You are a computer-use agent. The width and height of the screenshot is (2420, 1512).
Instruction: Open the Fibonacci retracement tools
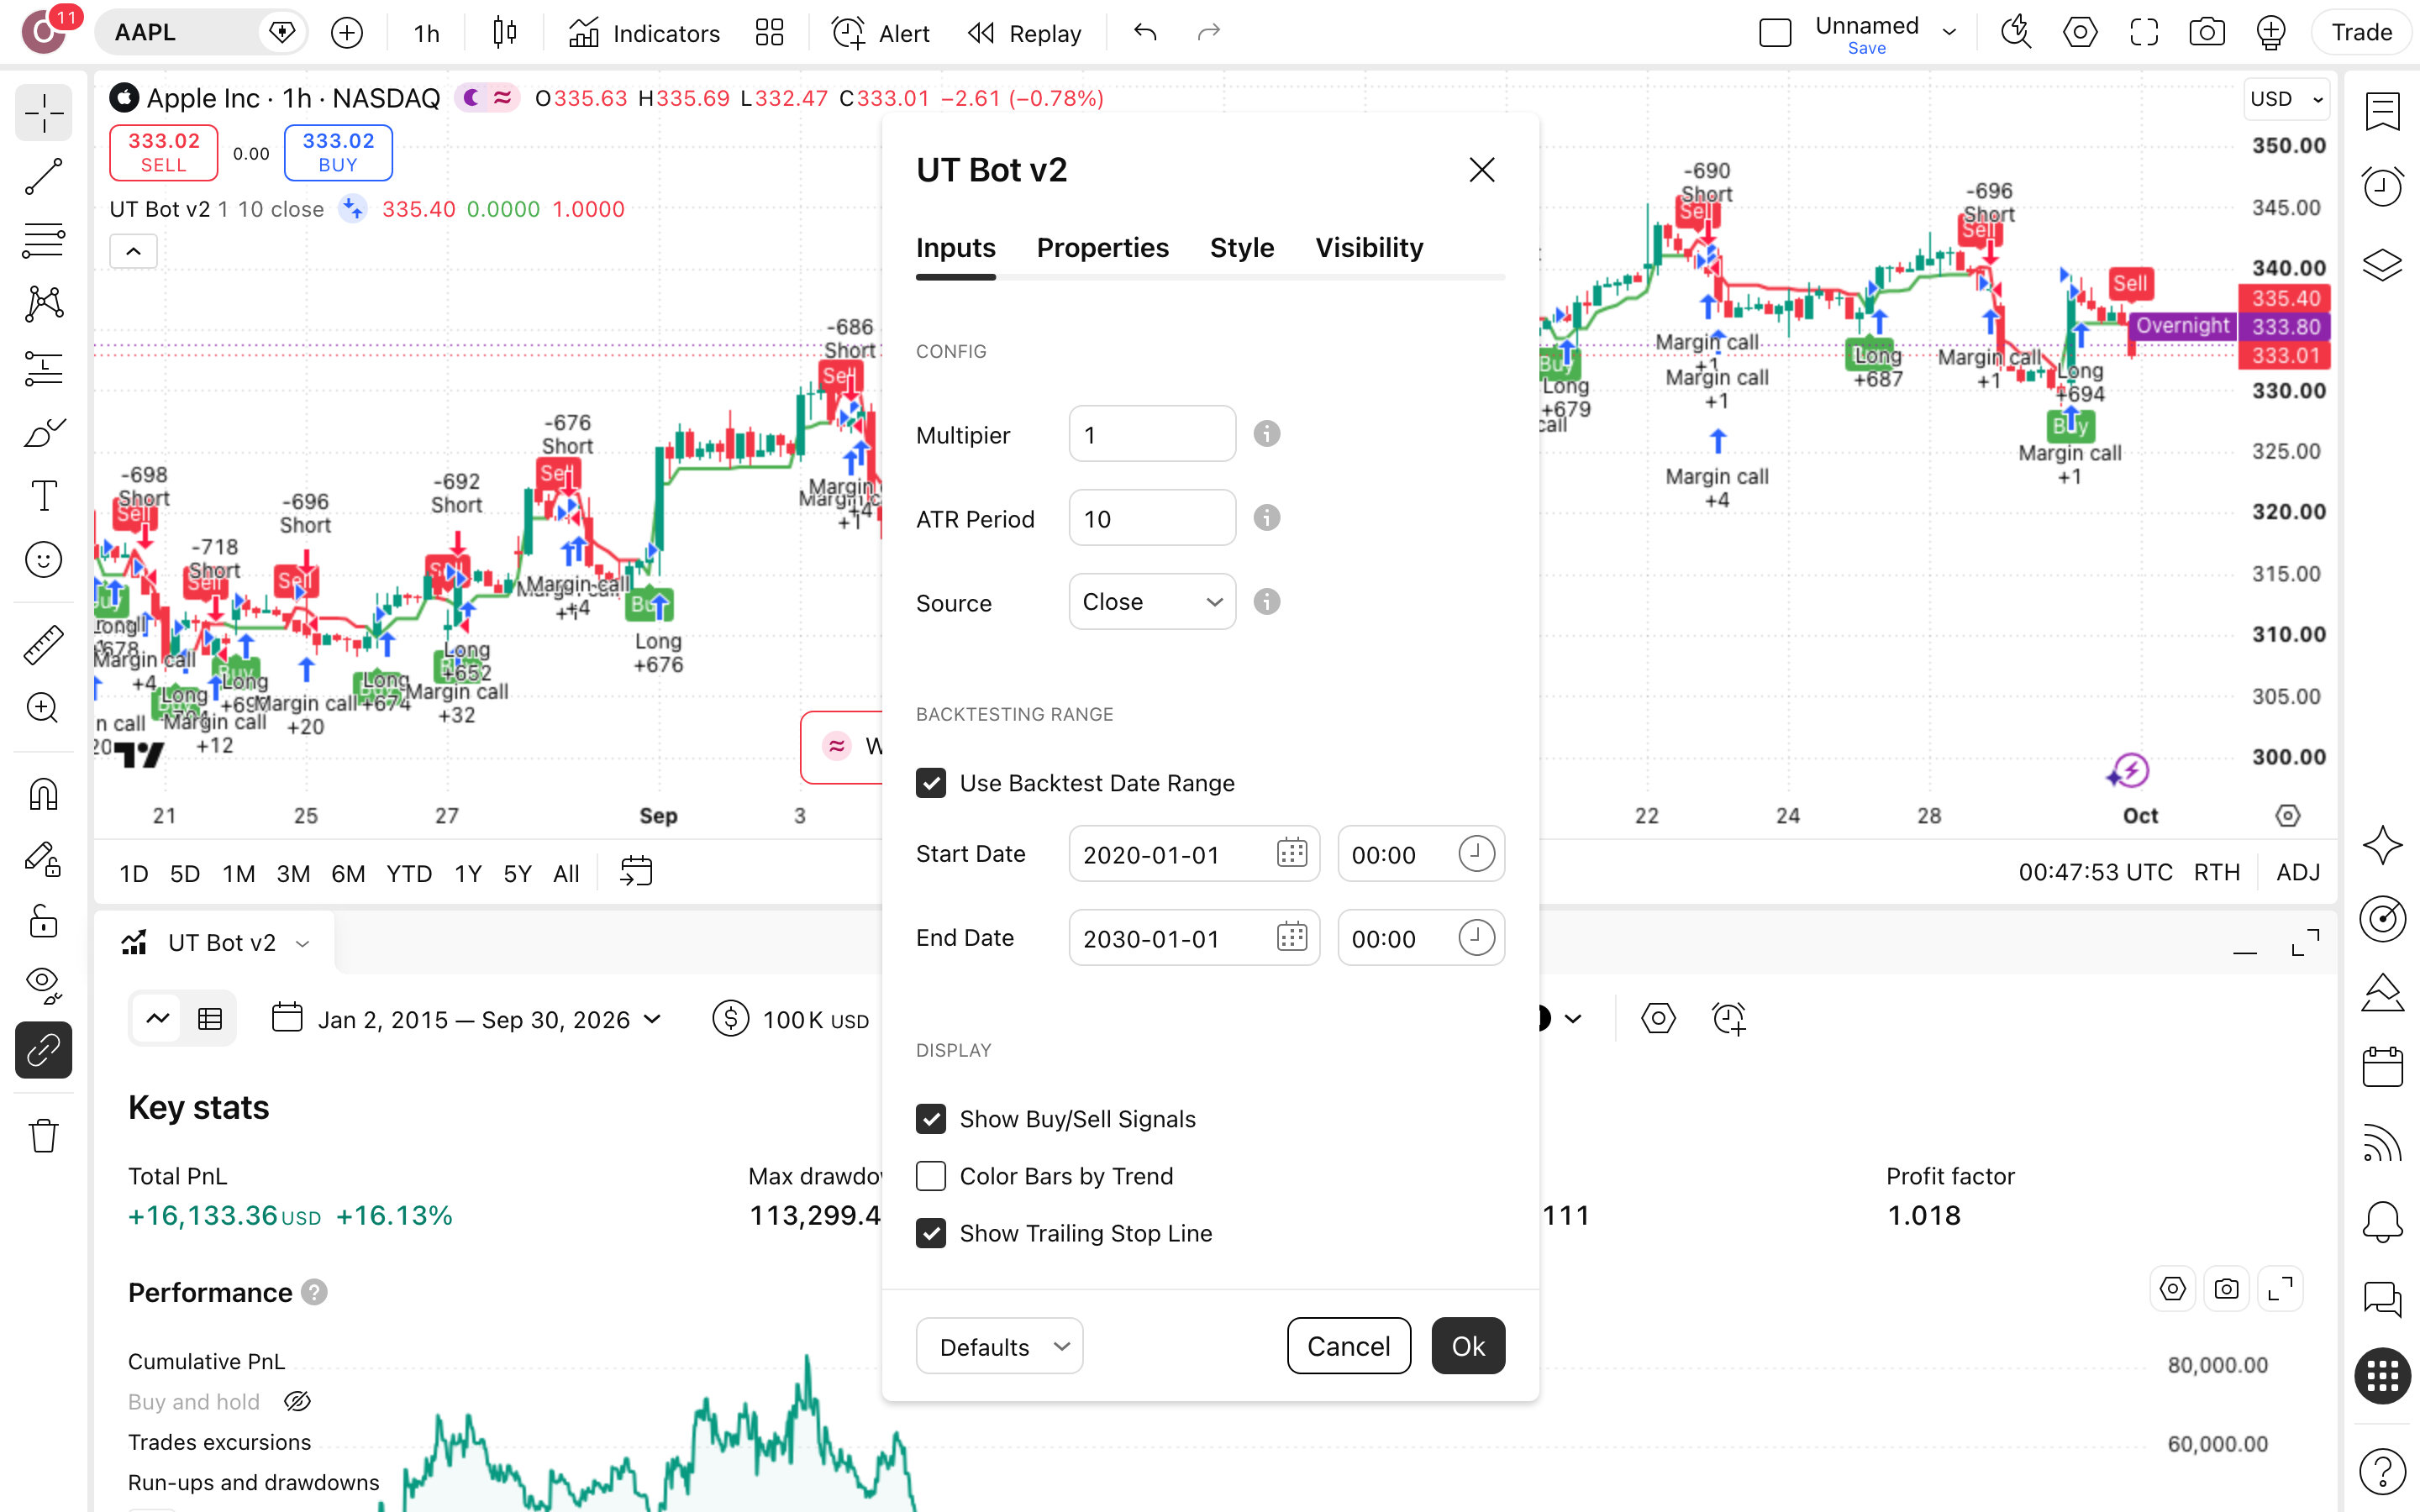[43, 241]
